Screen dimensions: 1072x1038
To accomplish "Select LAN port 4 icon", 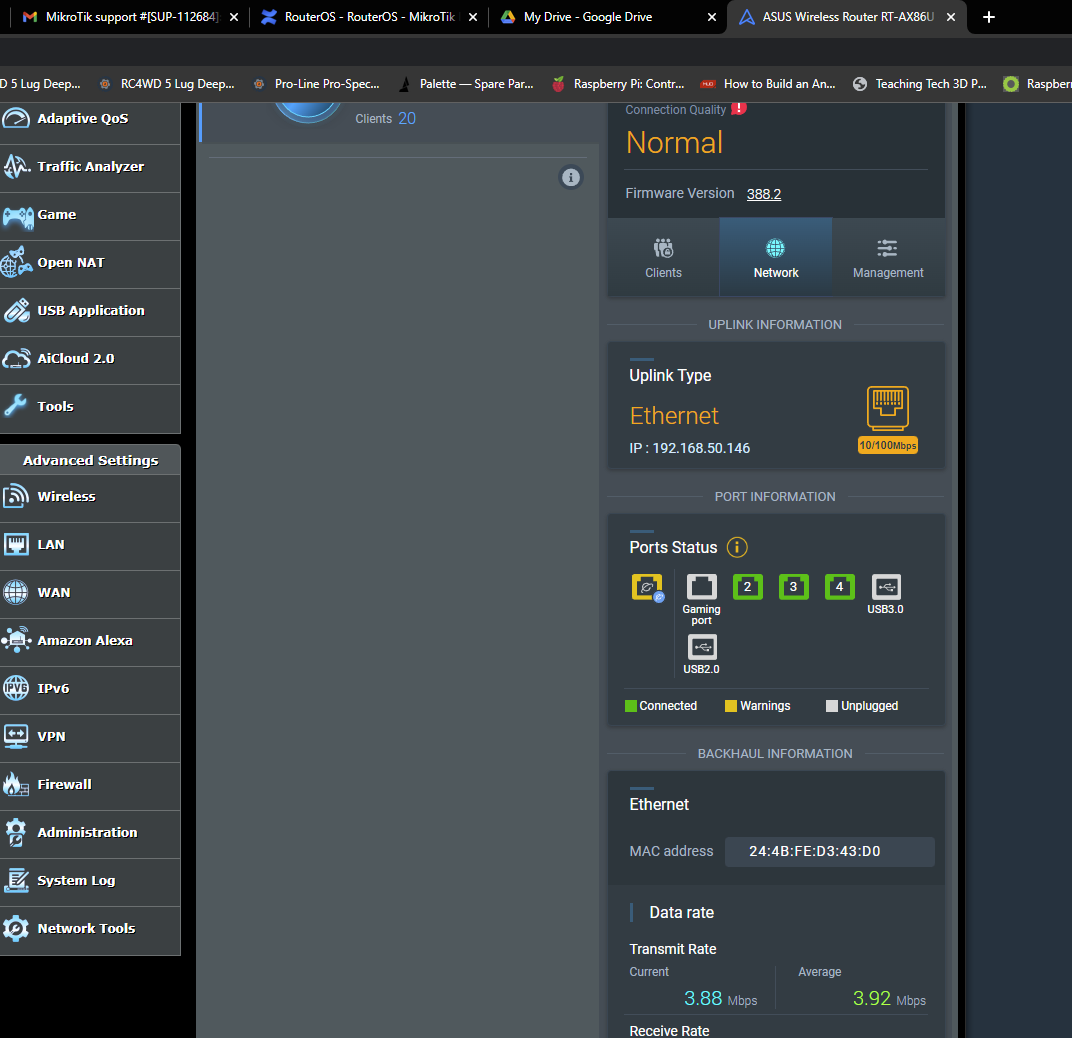I will click(840, 587).
